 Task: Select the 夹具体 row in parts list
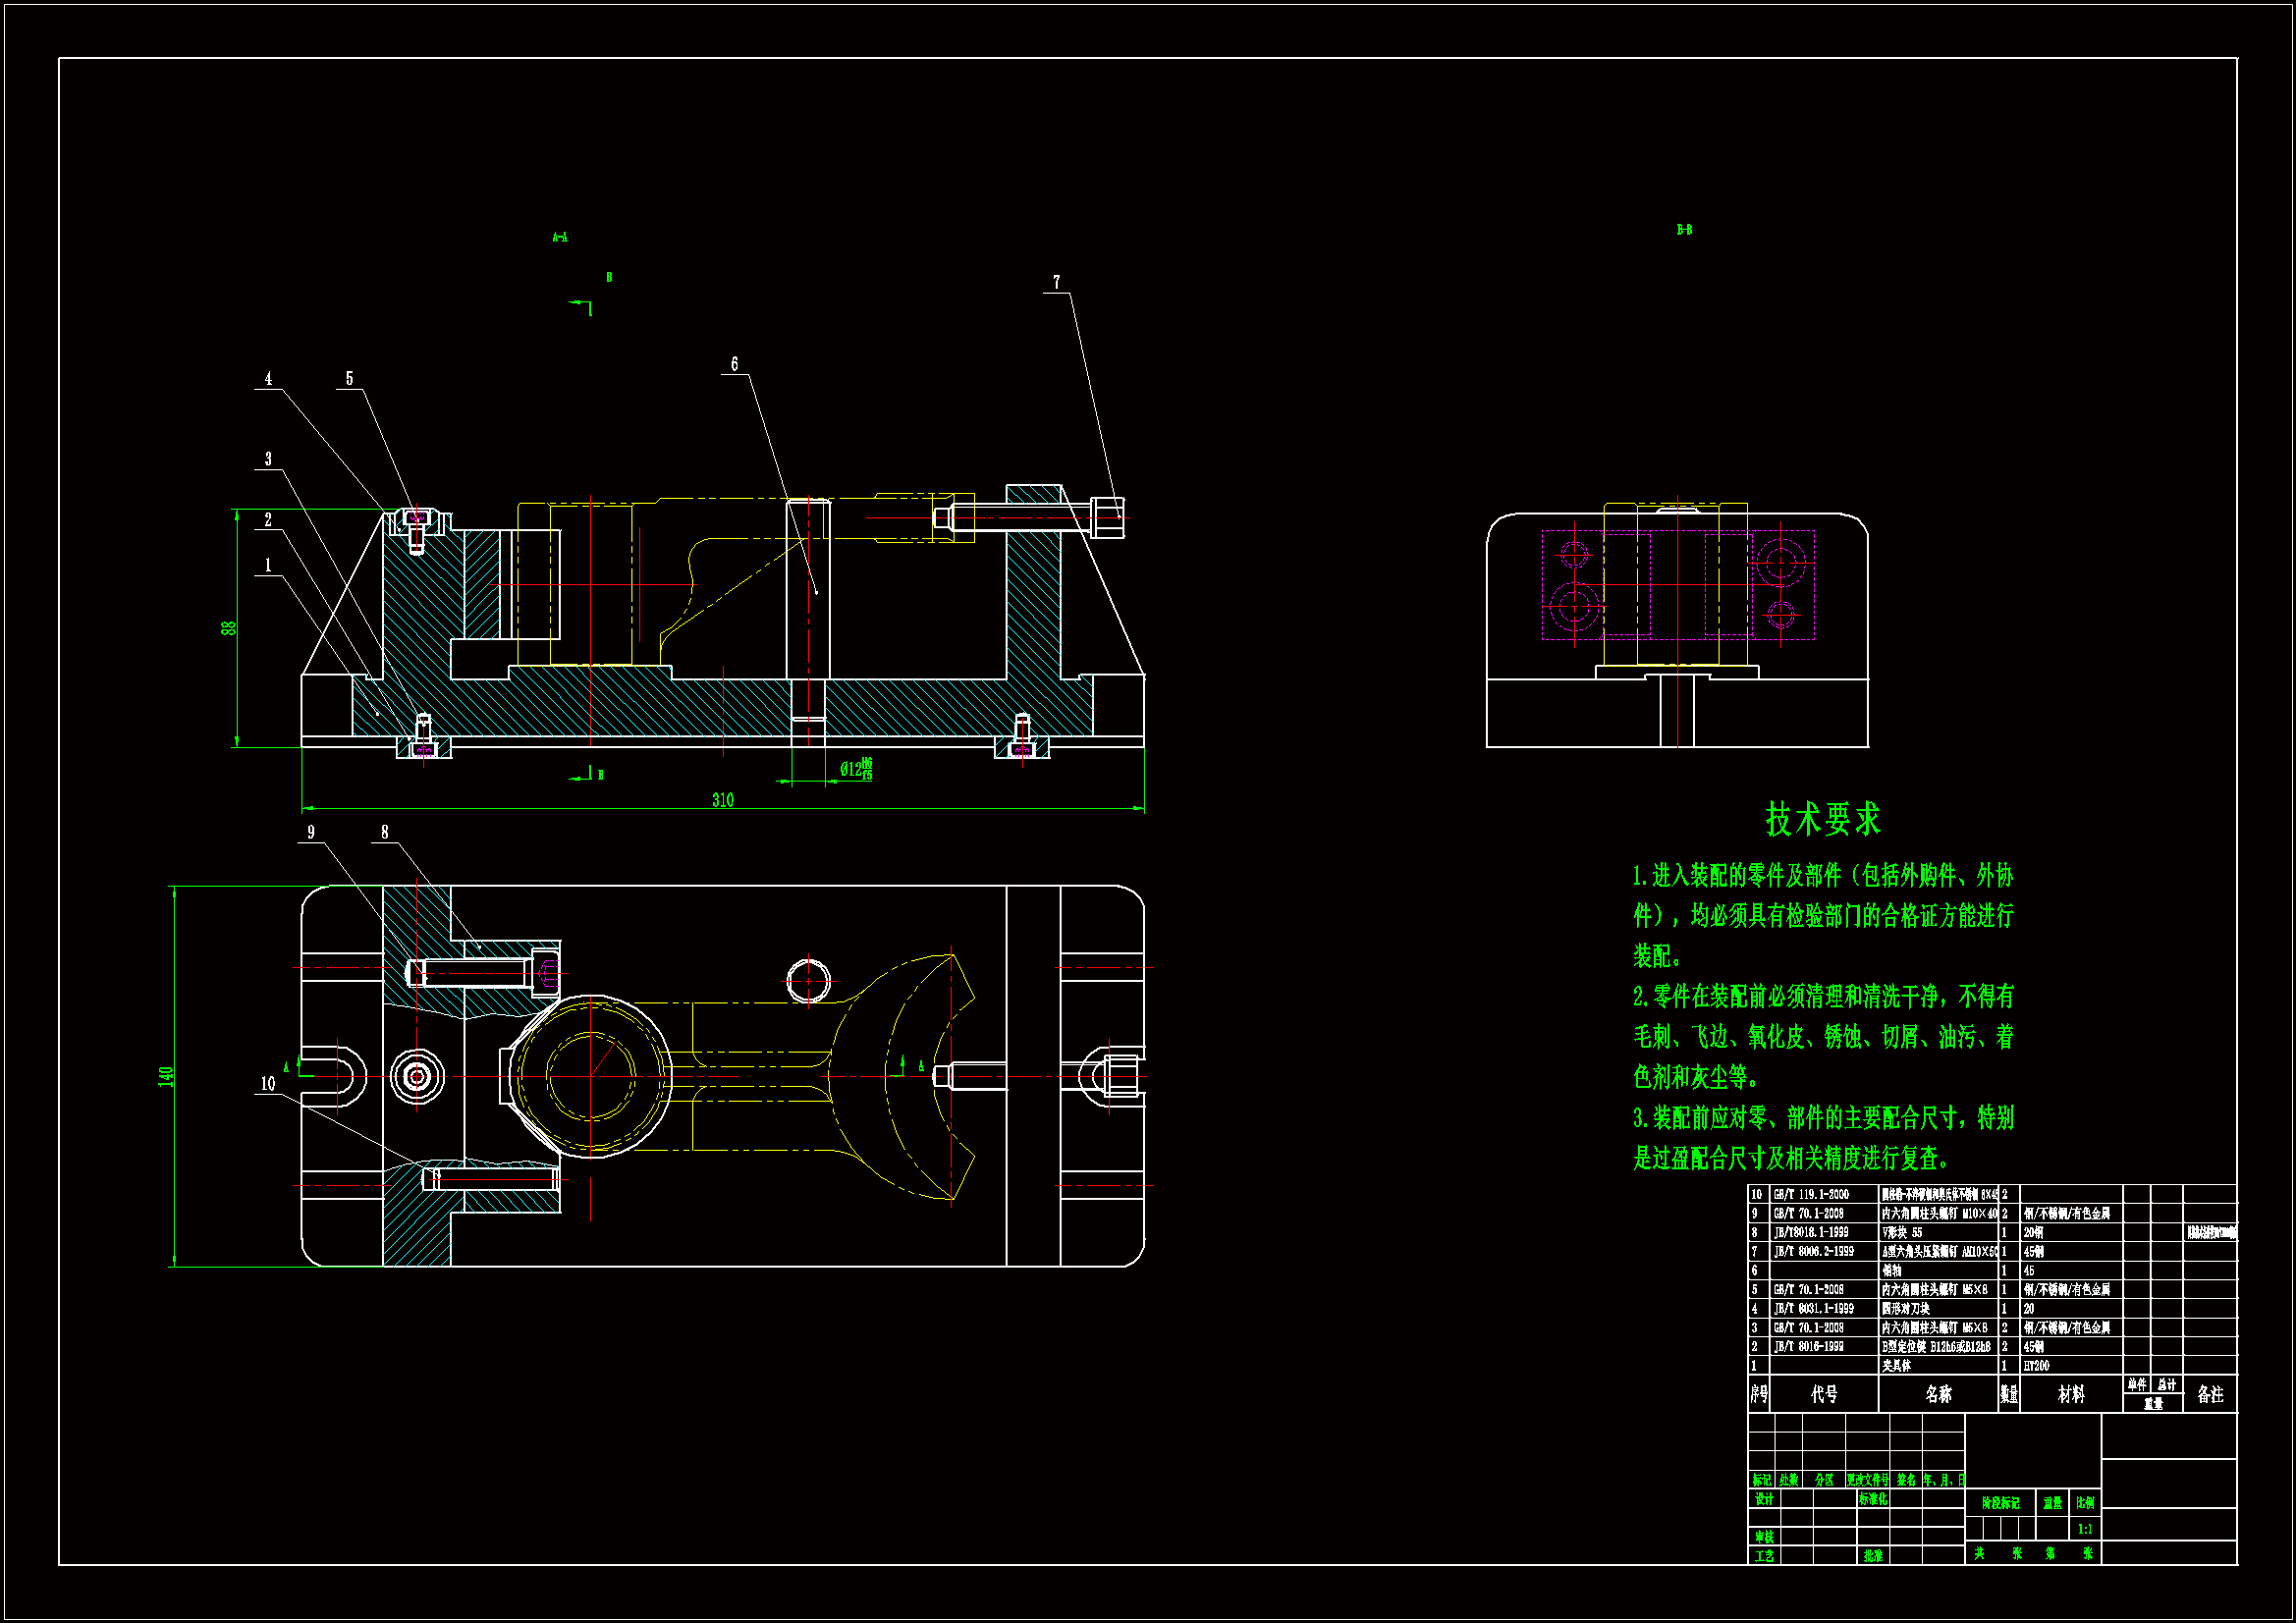[1897, 1366]
